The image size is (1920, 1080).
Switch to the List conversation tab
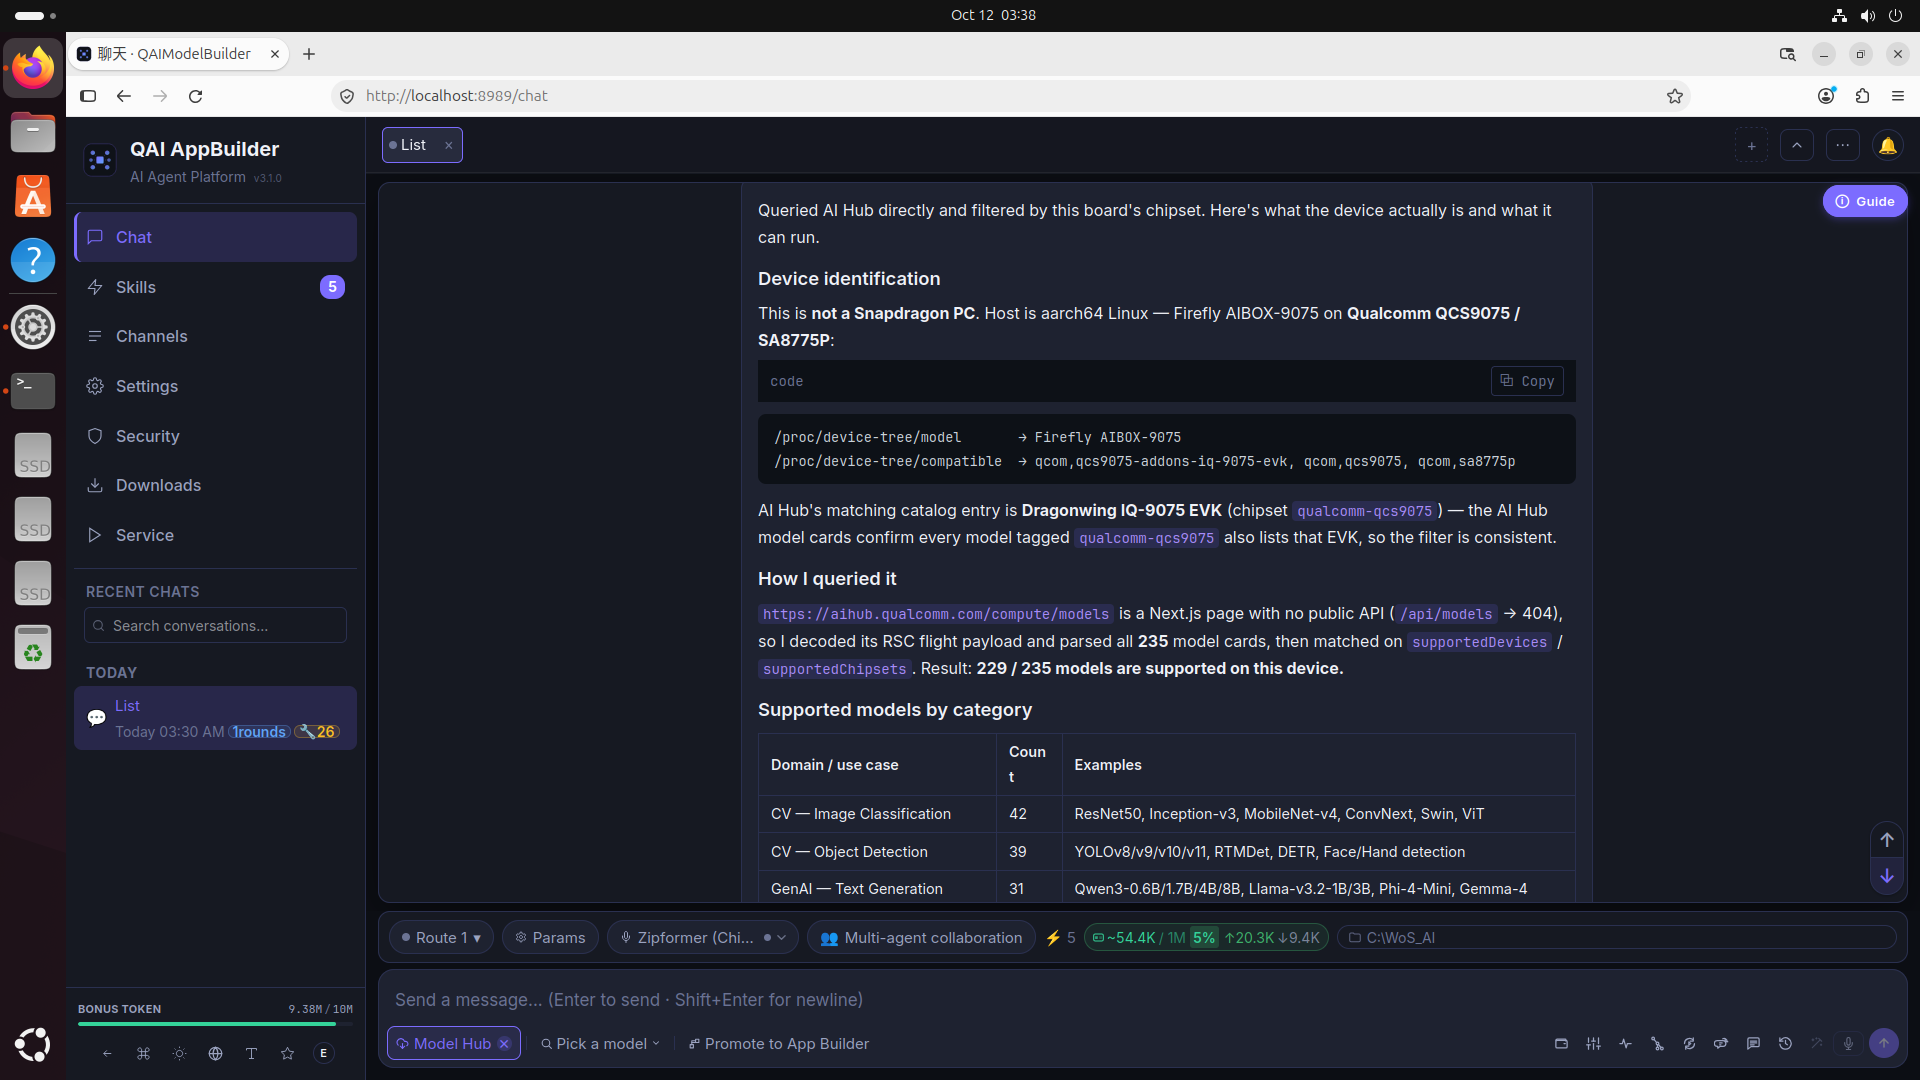tap(413, 145)
